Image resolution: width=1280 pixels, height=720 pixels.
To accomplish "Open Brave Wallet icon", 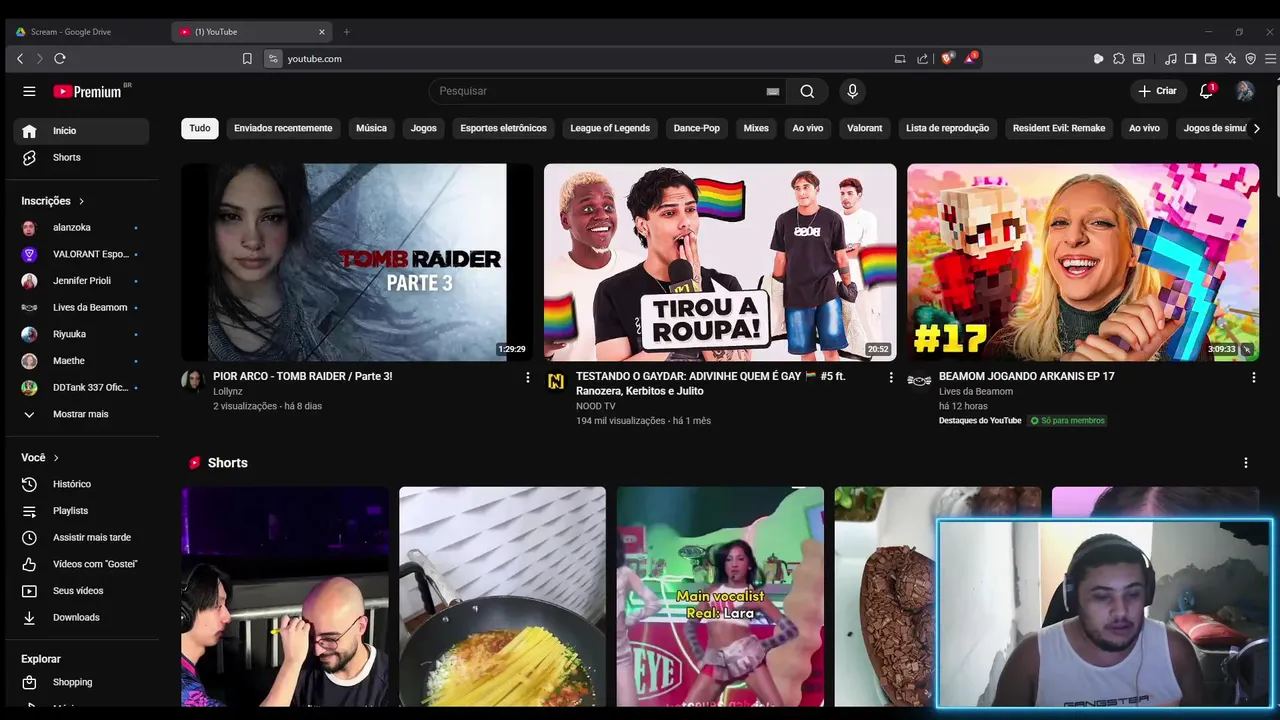I will tap(1210, 59).
